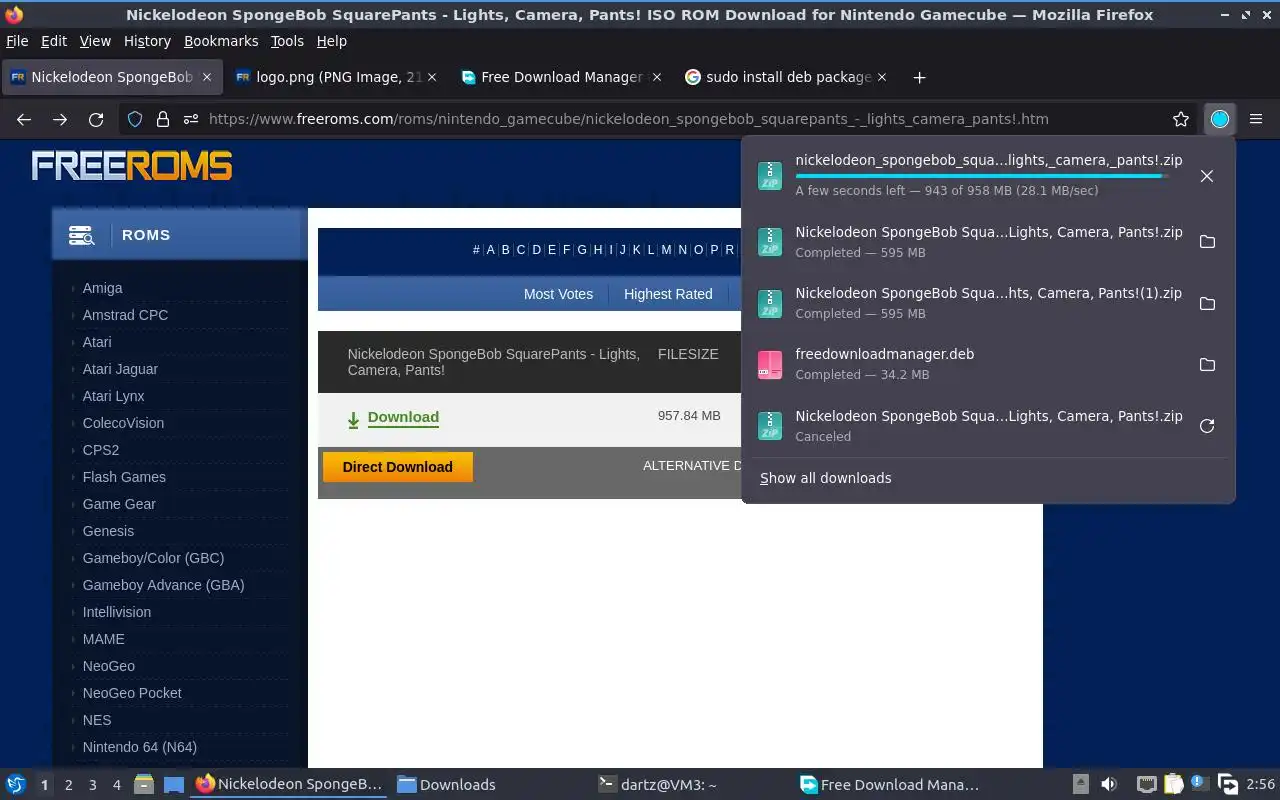Image resolution: width=1280 pixels, height=800 pixels.
Task: Sort ROMs by Highest Rated
Action: click(668, 294)
